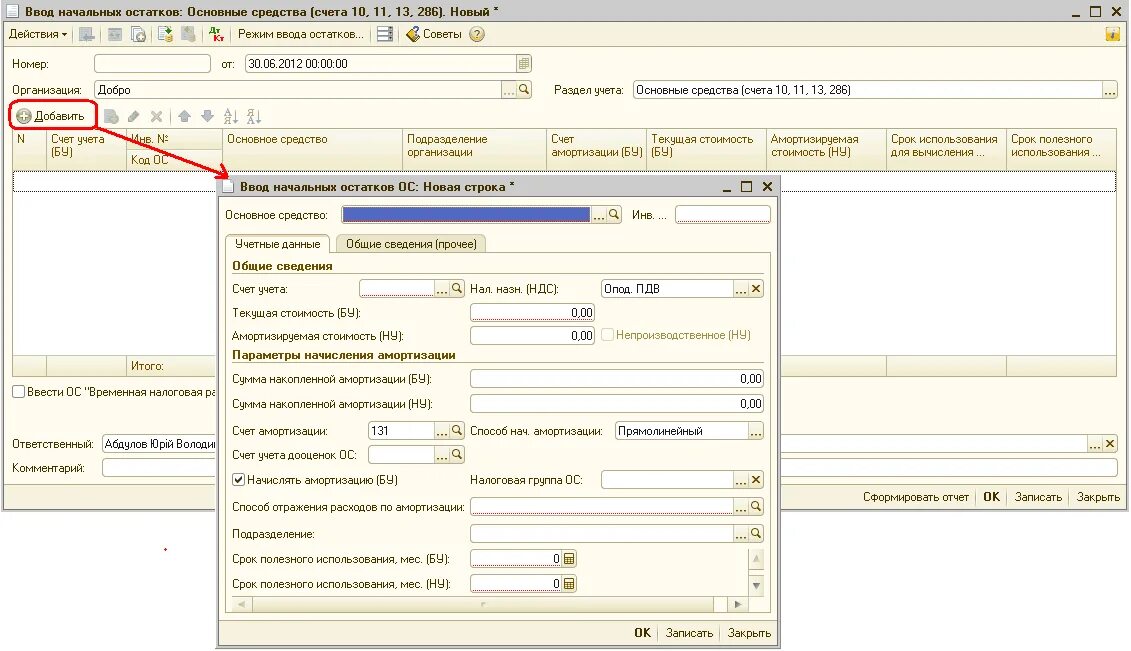Sort rows ascending with A-Я icon
Viewport: 1131px width, 651px height.
pos(231,116)
